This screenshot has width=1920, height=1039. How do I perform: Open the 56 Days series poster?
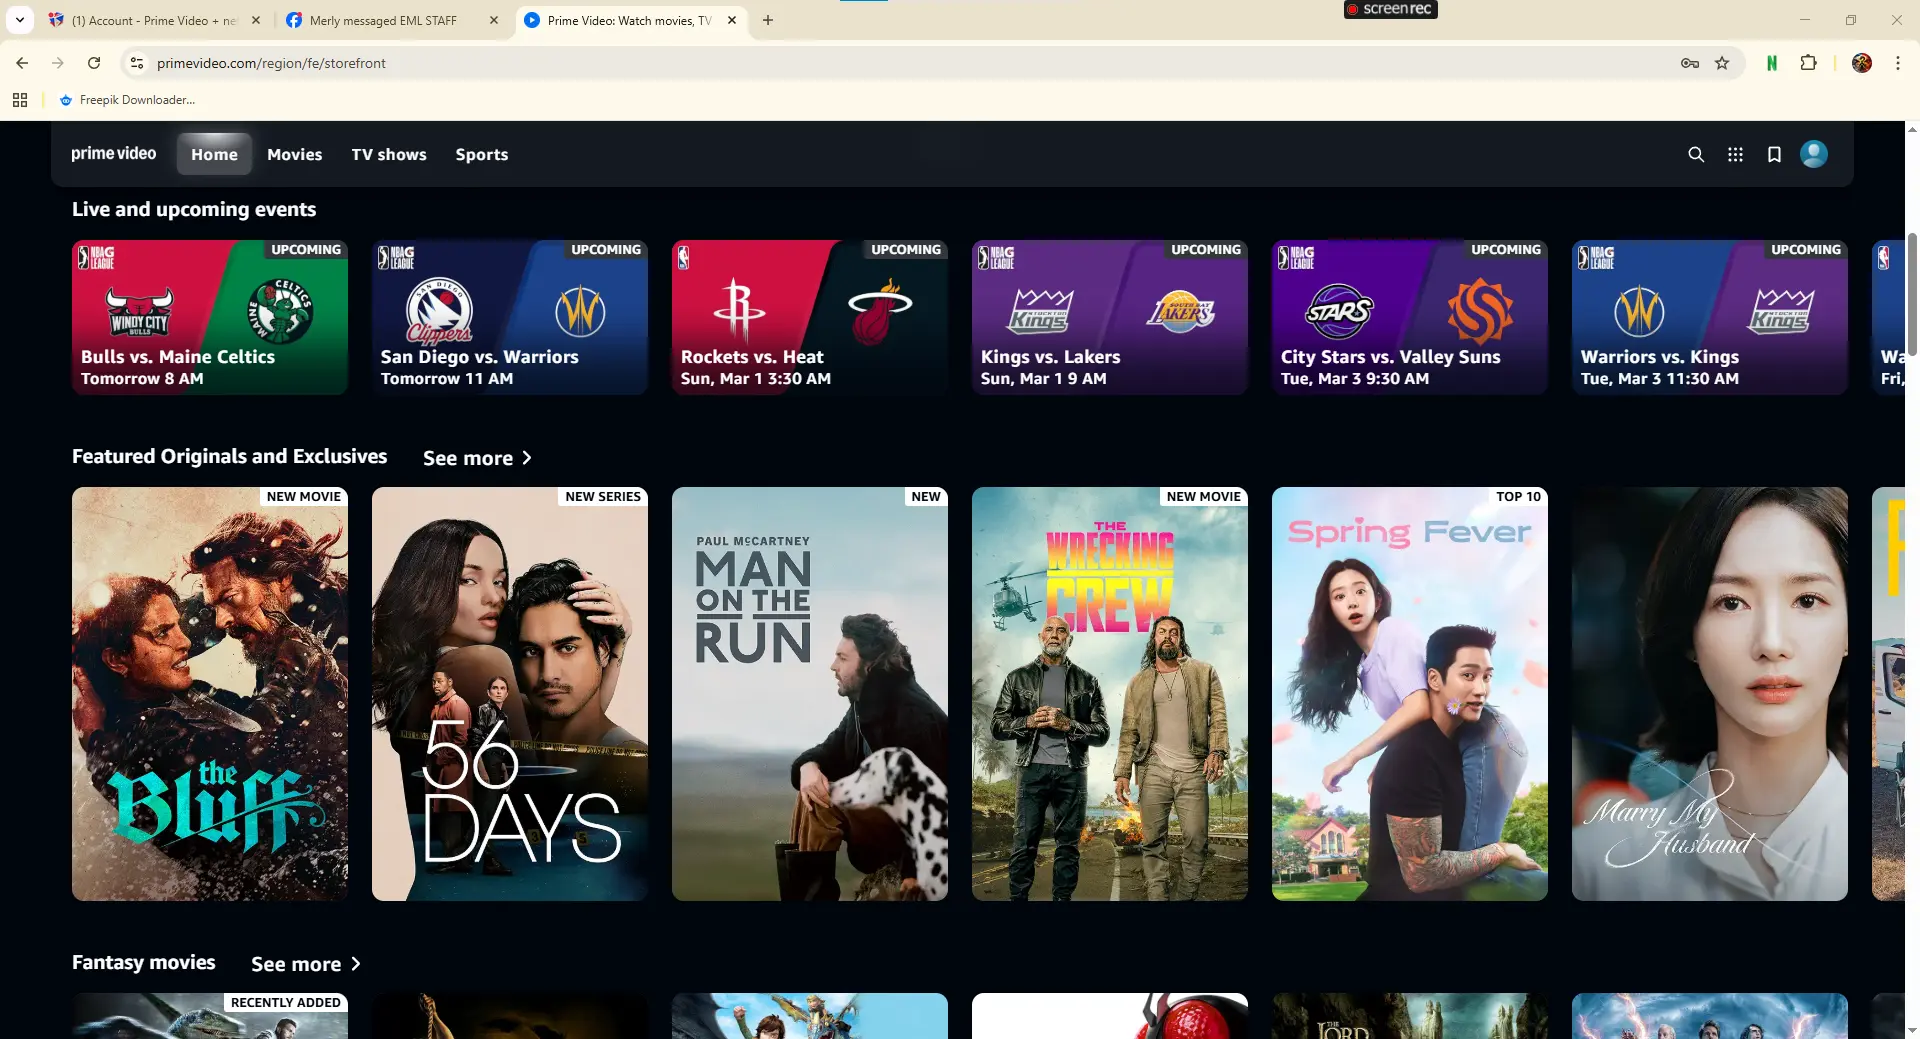click(510, 694)
